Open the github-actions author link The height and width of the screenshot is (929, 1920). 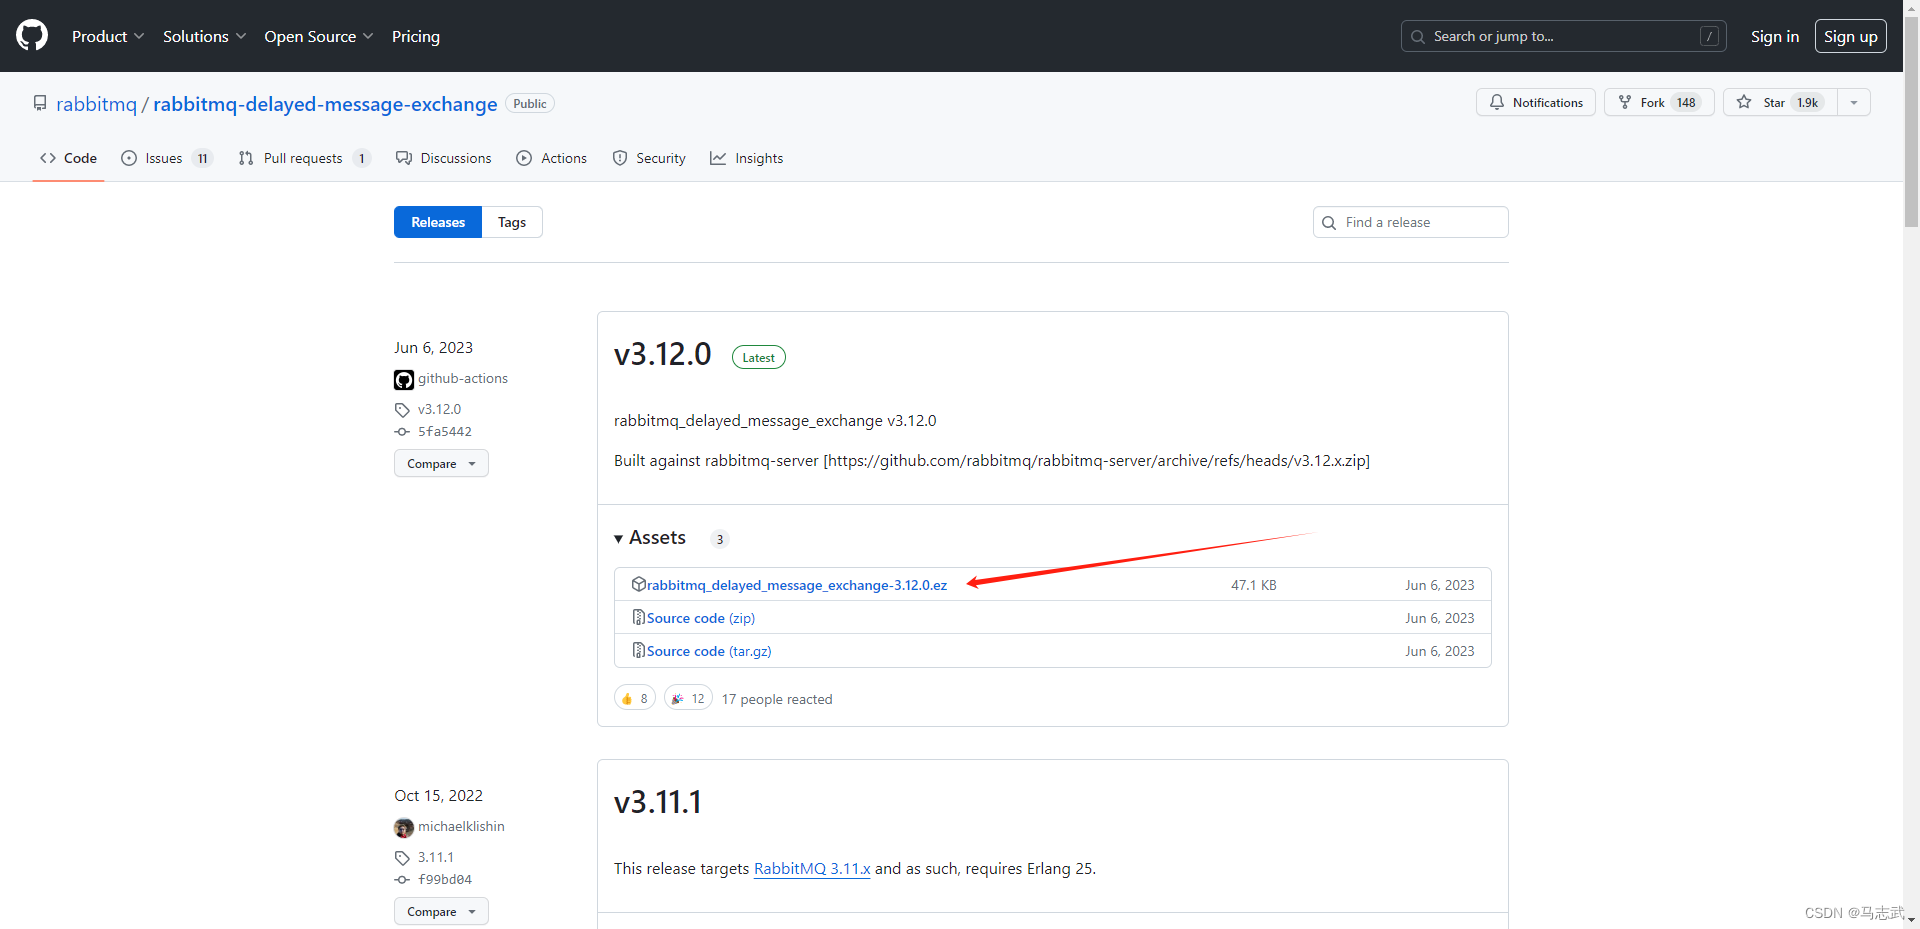point(463,378)
